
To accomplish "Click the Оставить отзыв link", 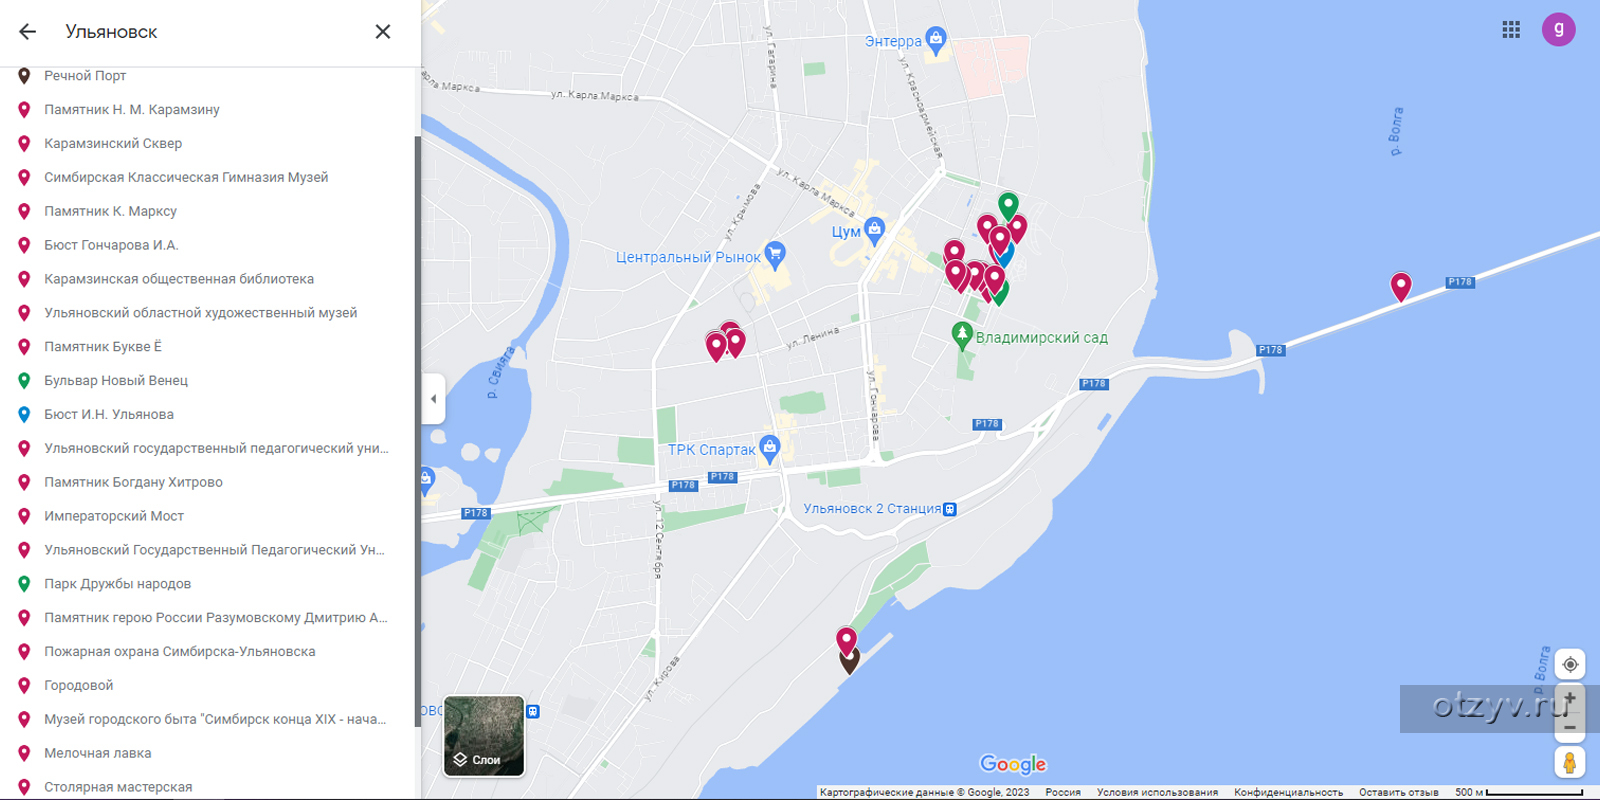I will pyautogui.click(x=1398, y=792).
